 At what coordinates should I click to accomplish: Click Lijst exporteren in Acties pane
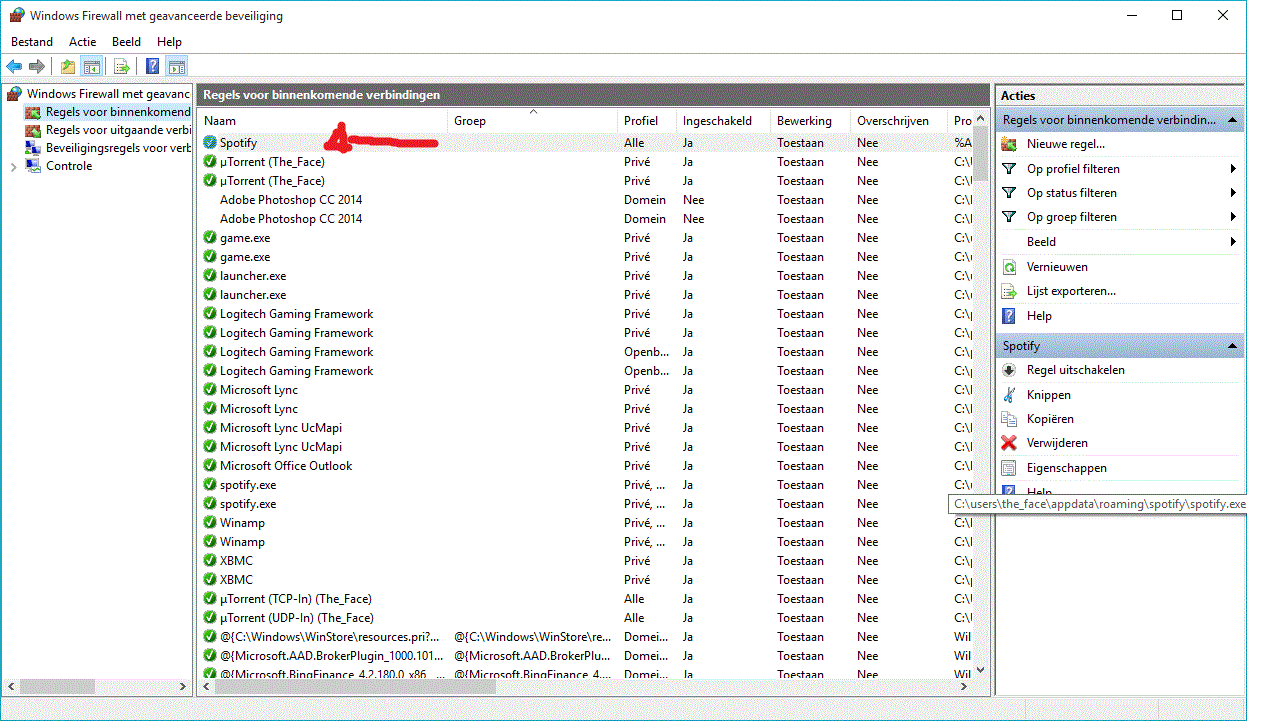(1071, 291)
